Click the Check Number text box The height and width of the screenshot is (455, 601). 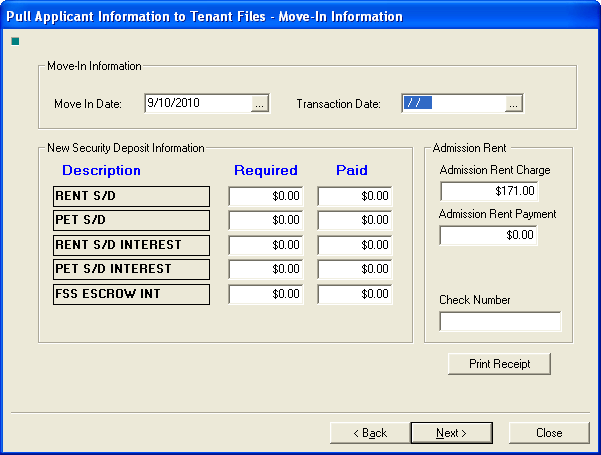tap(500, 322)
